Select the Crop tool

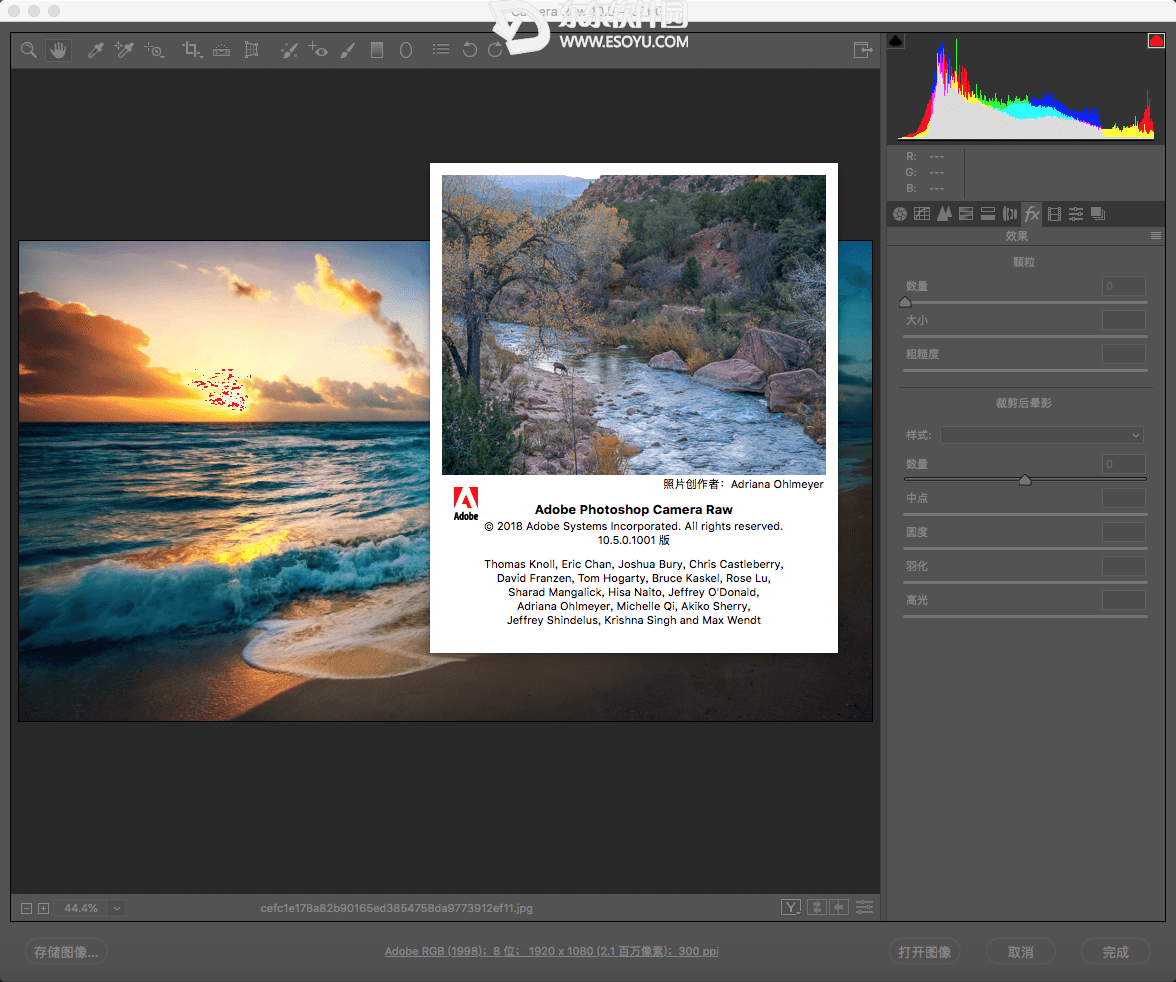[192, 50]
